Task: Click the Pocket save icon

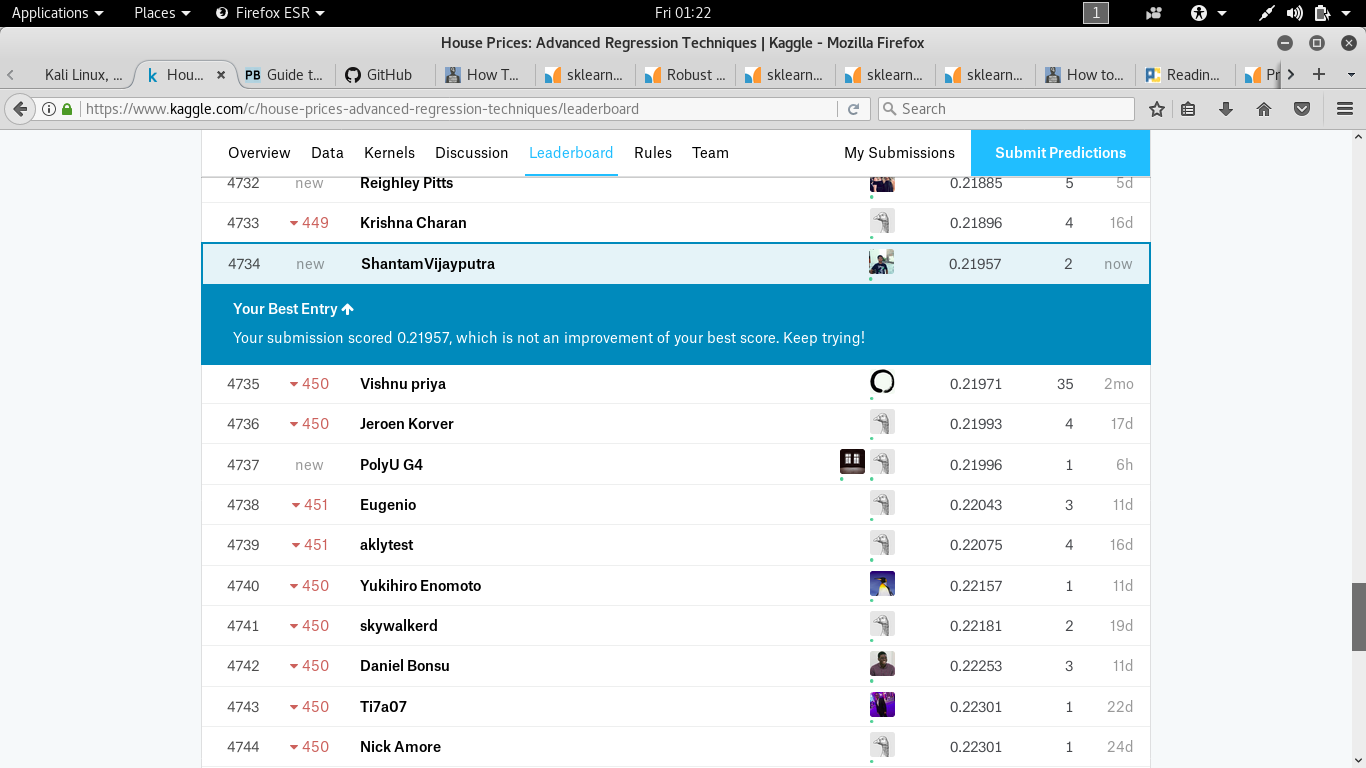Action: 1302,109
